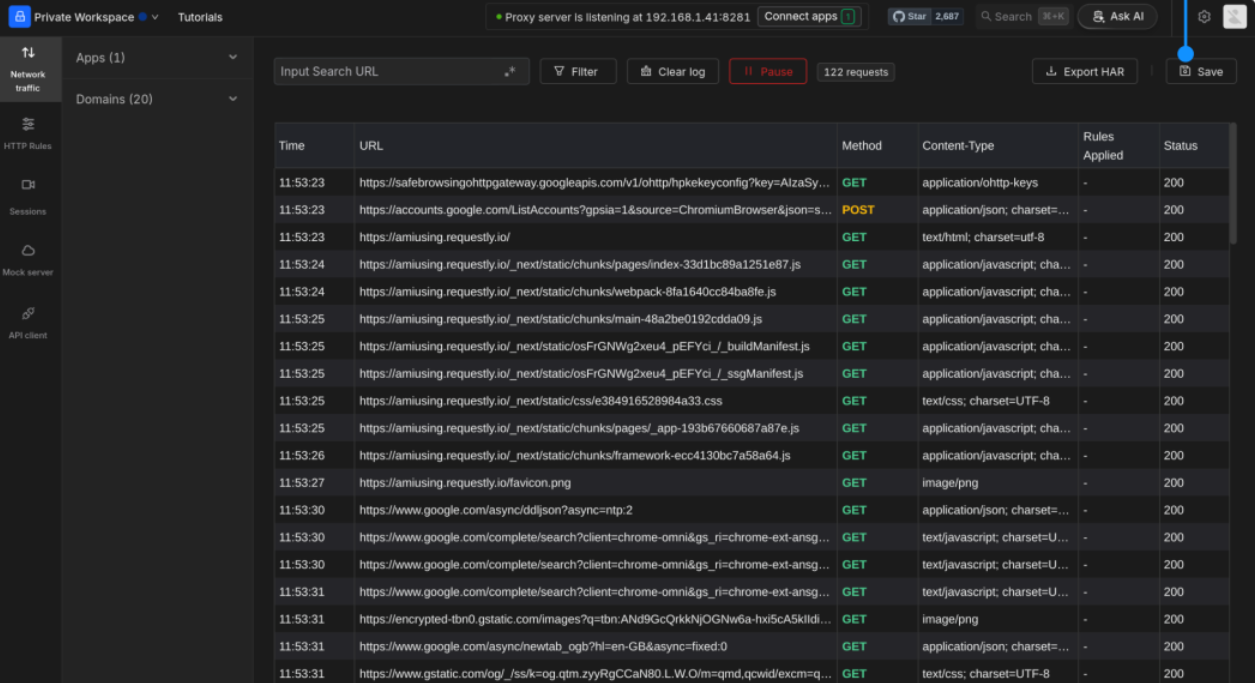Click the workspace lock icon
The image size is (1255, 683).
pos(19,17)
